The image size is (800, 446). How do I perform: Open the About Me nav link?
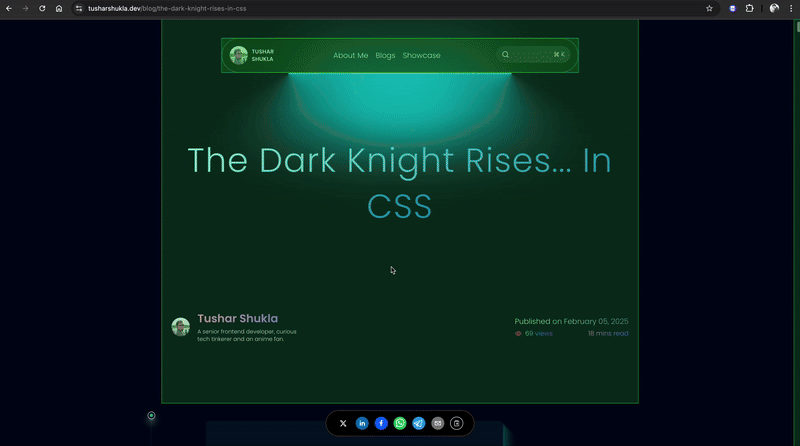(351, 55)
